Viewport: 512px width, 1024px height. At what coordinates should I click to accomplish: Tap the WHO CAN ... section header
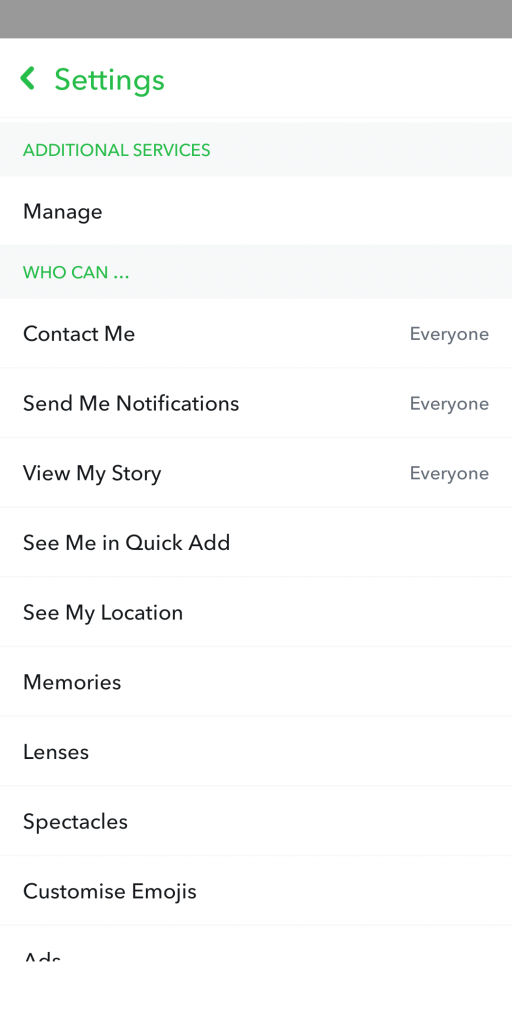256,272
